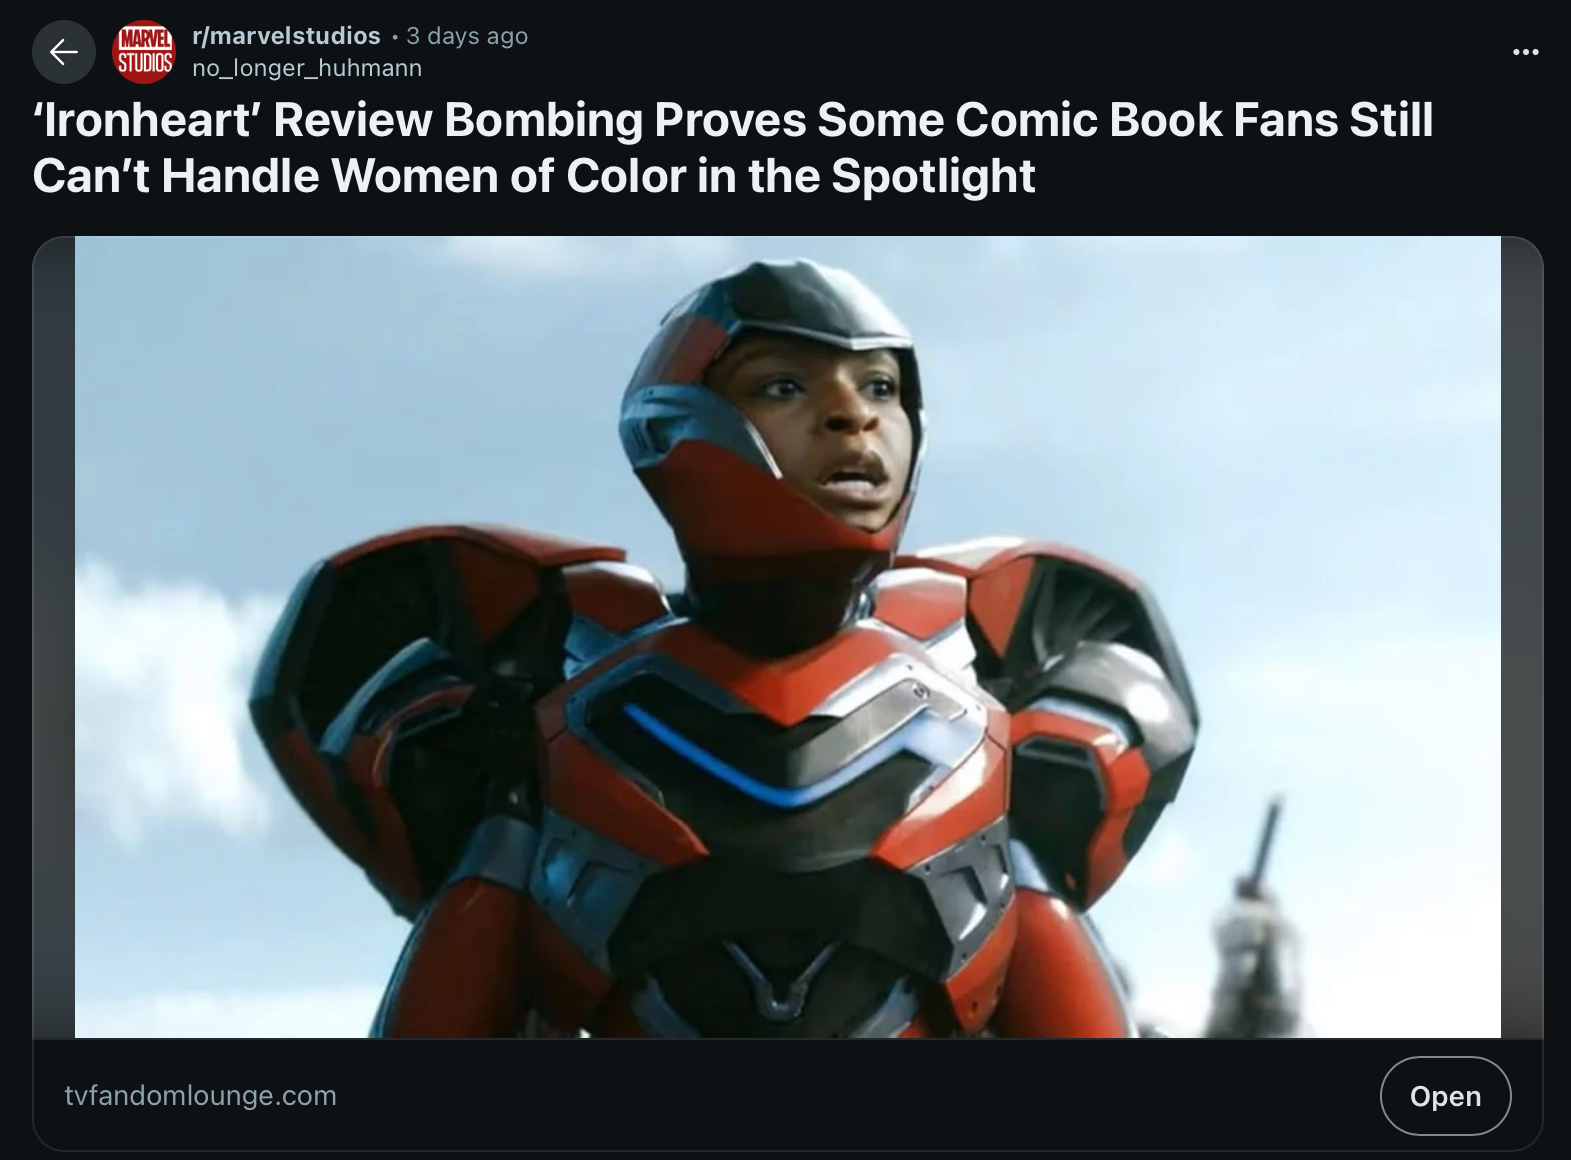Click the Open button on link card
Viewport: 1571px width, 1160px height.
point(1445,1096)
